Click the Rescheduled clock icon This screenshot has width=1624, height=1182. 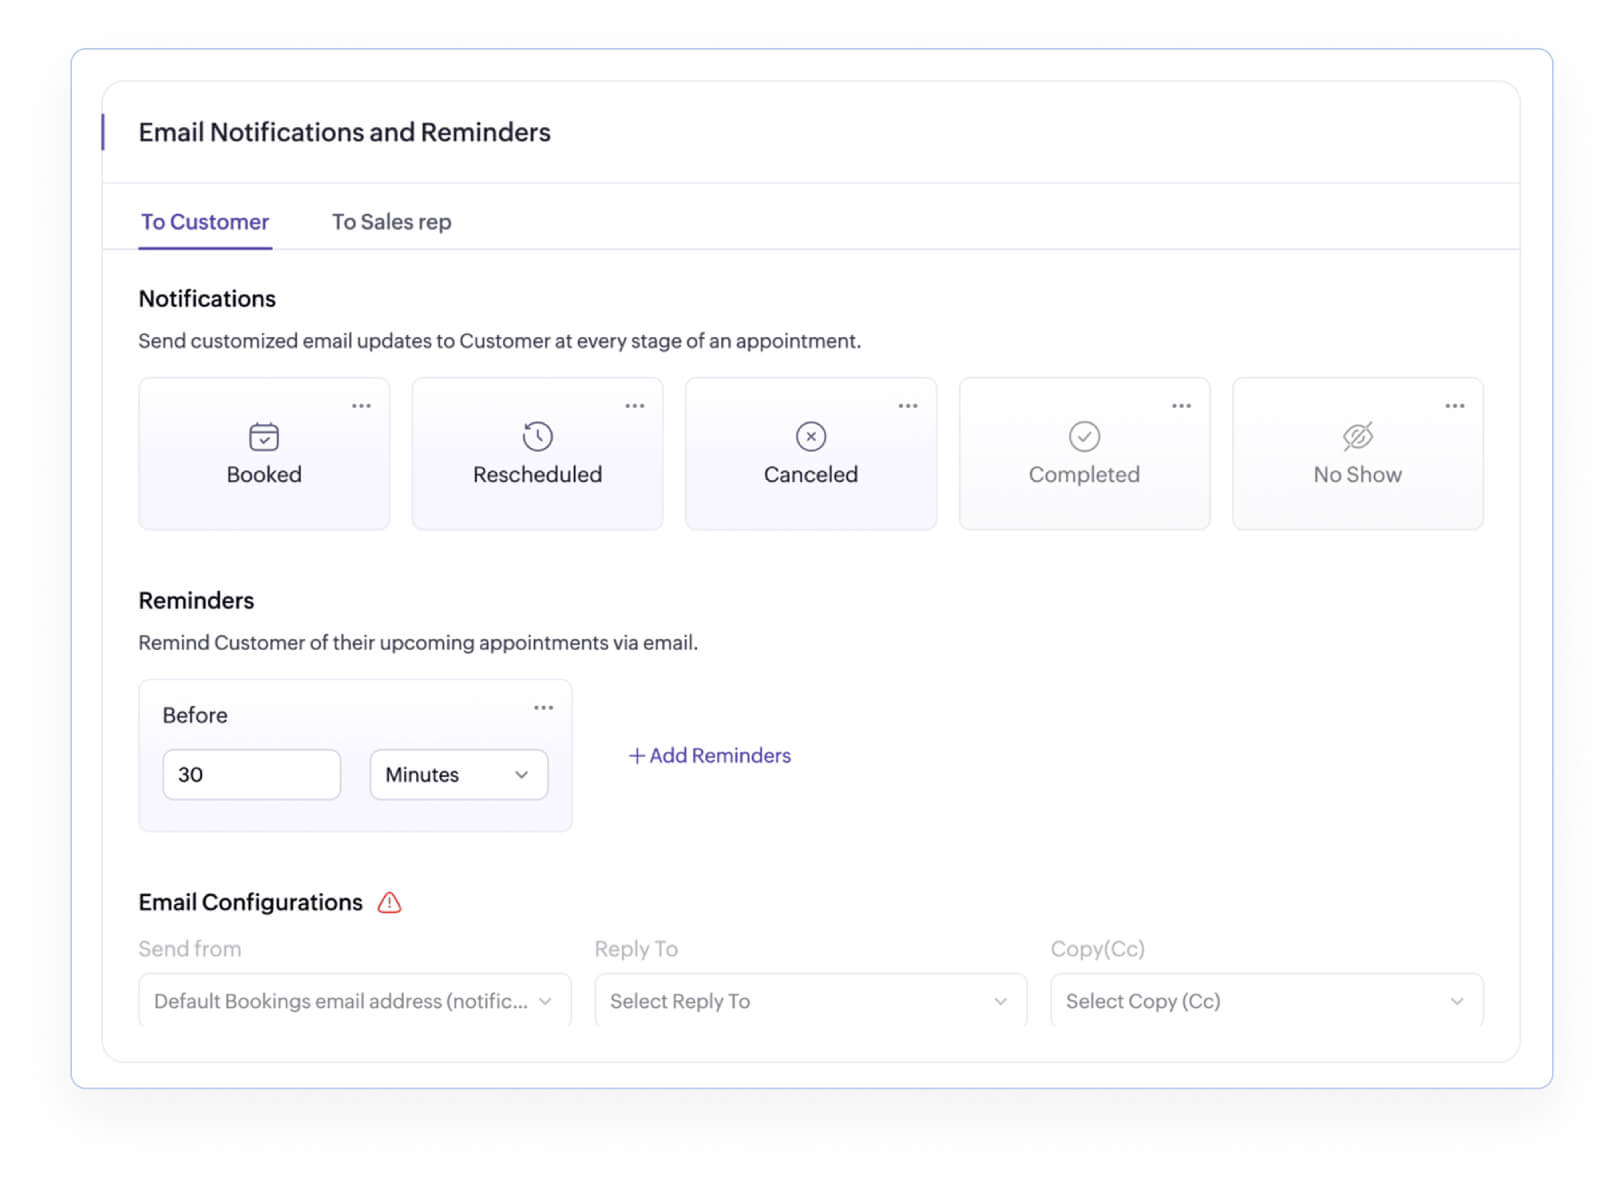(537, 436)
